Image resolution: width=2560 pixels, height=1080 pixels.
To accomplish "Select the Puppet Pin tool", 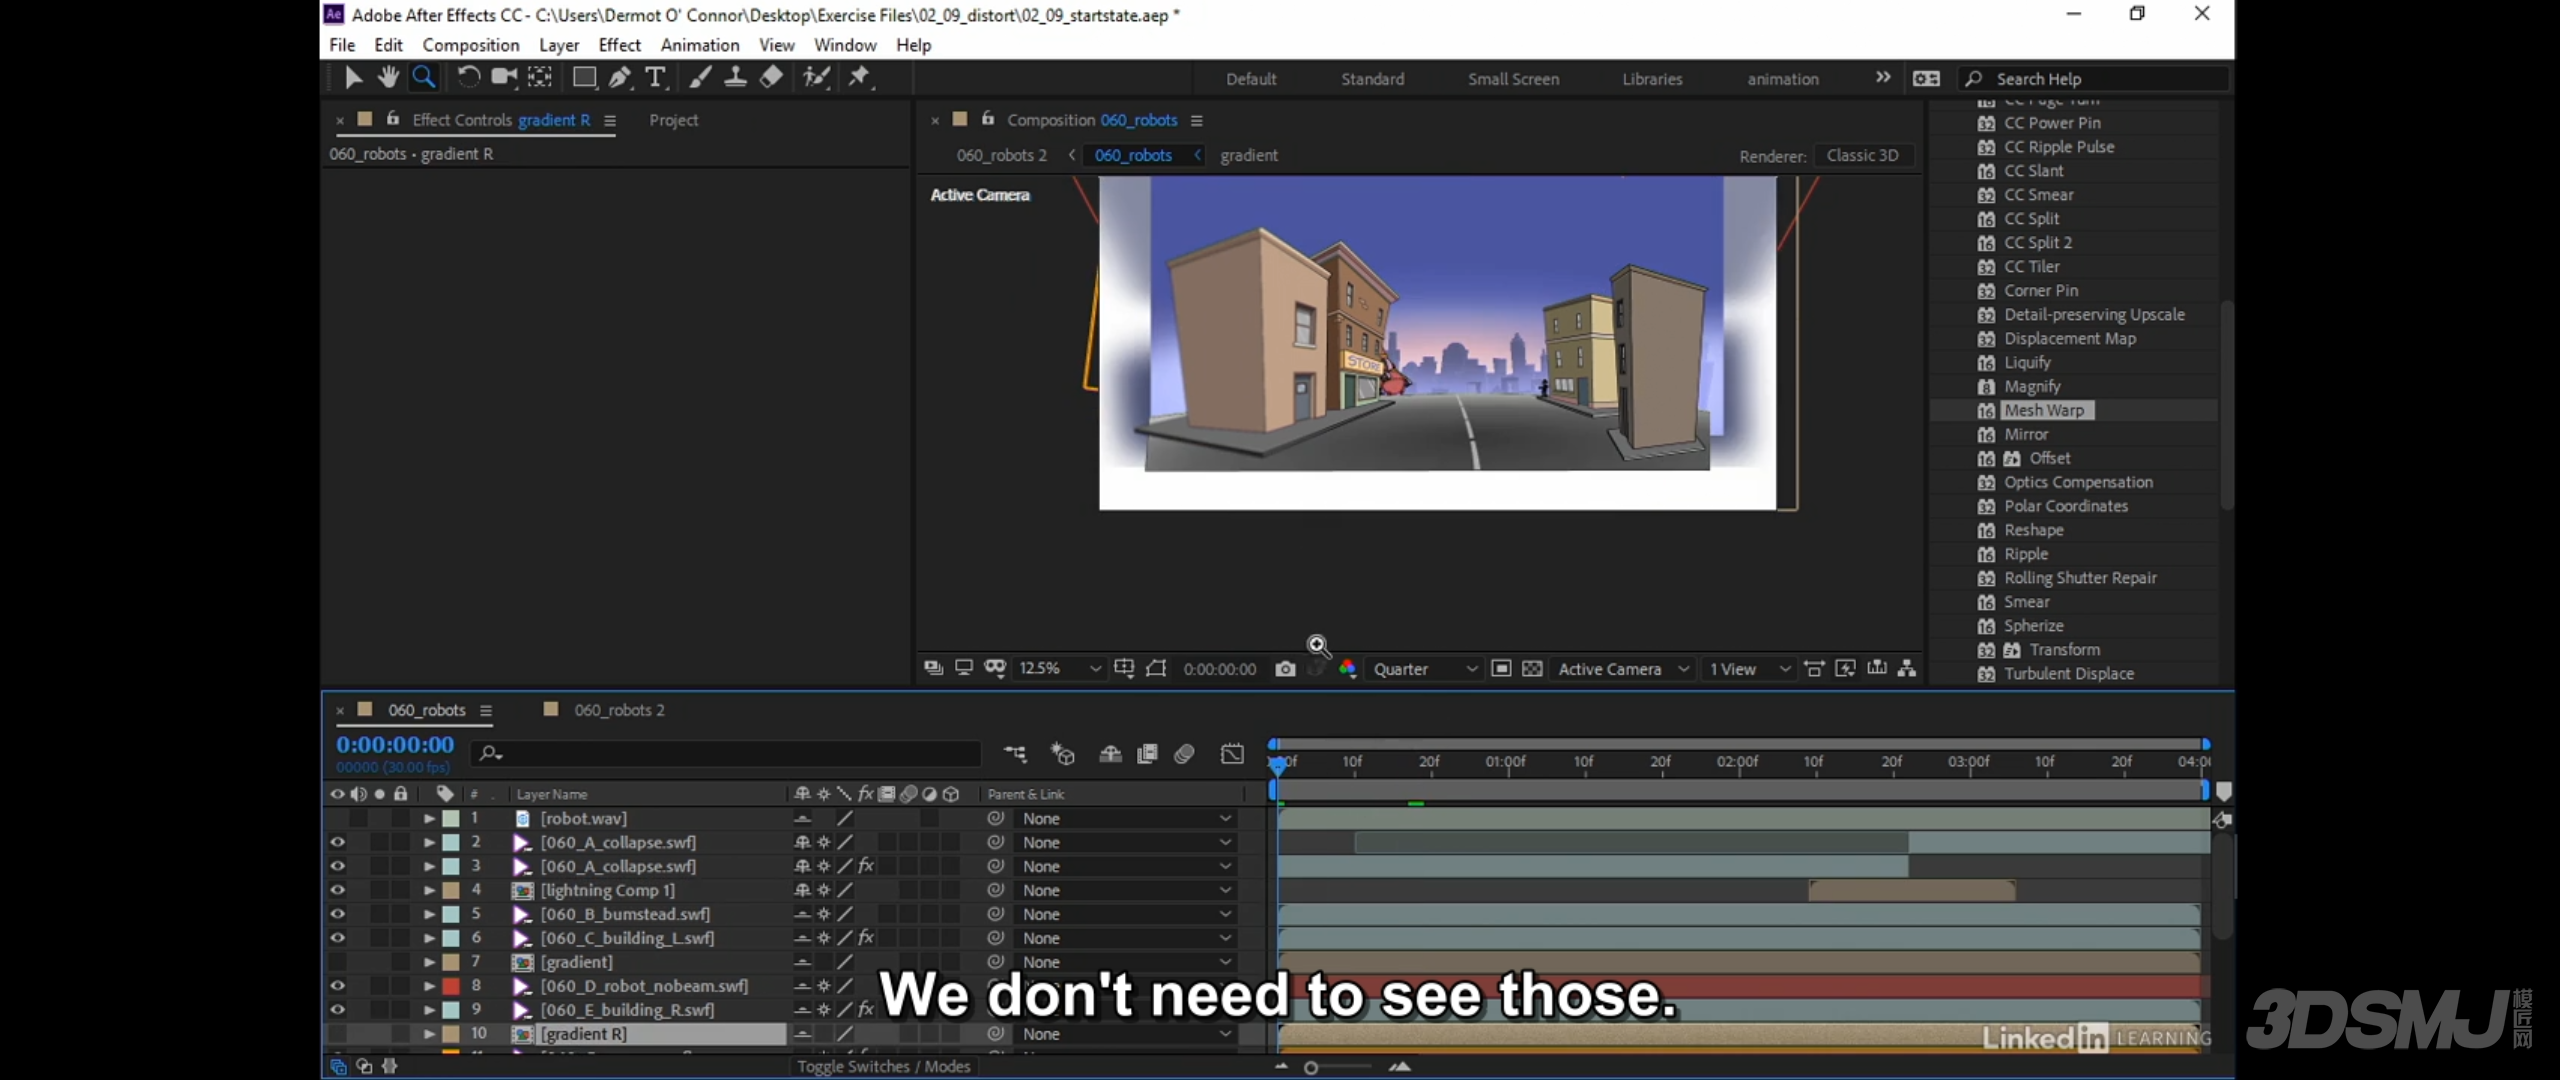I will (x=860, y=77).
